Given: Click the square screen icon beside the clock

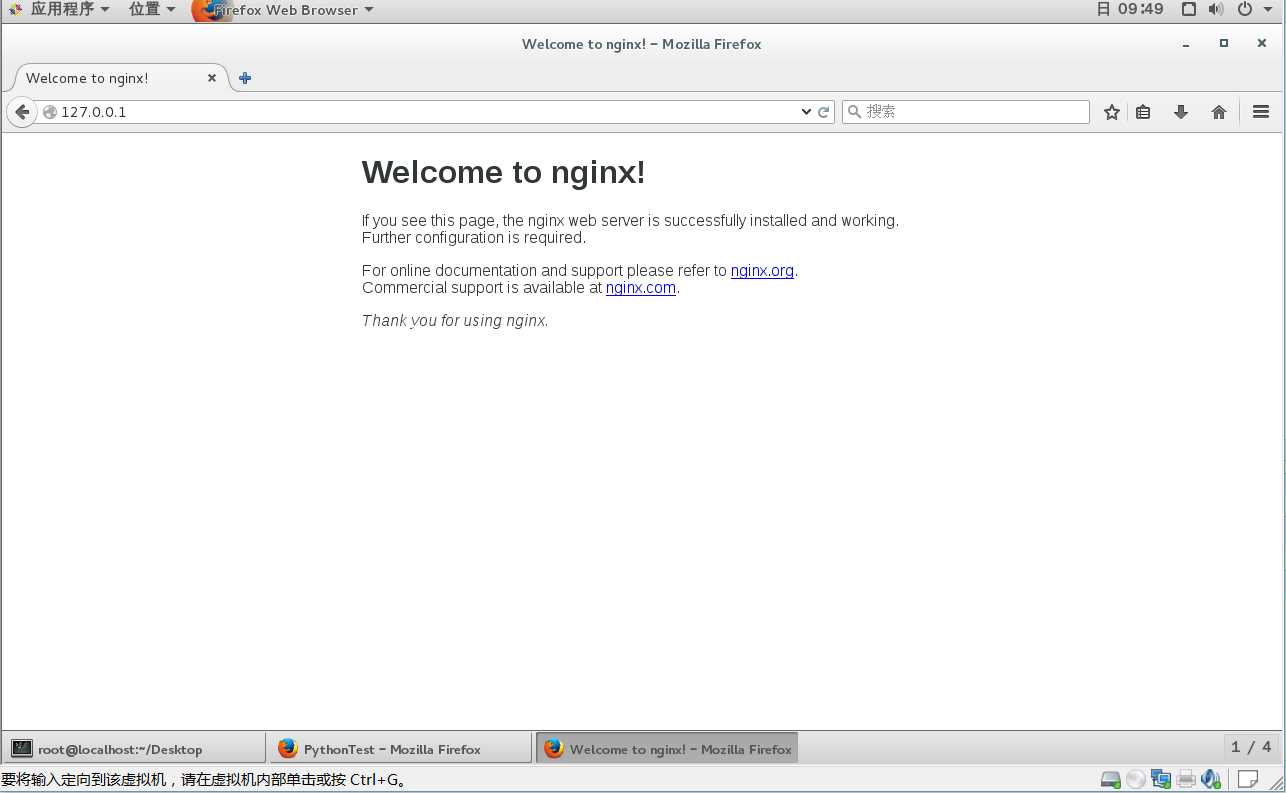Looking at the screenshot, I should (1189, 9).
